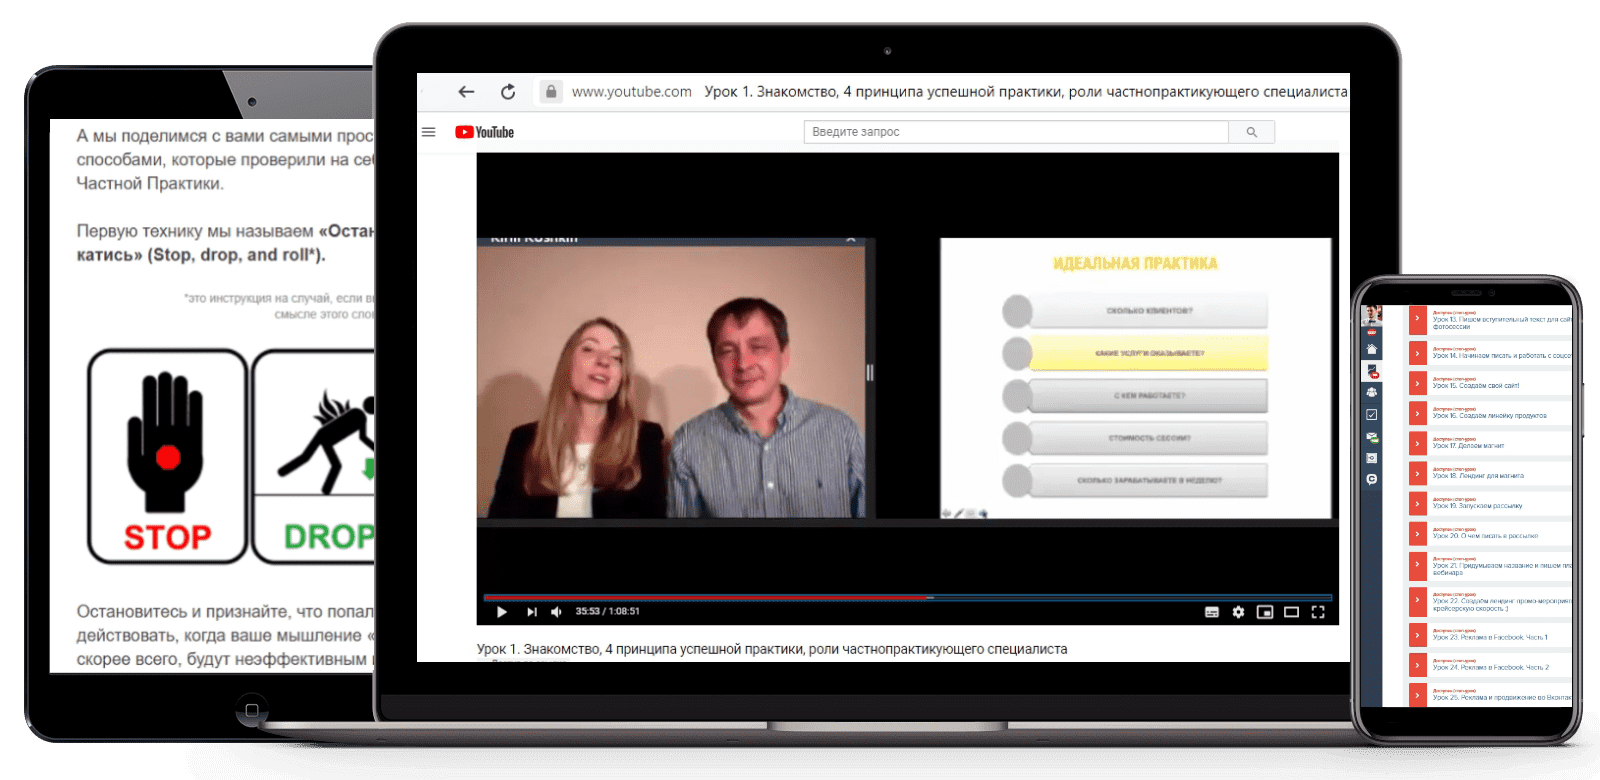Enter fullscreen video mode
The width and height of the screenshot is (1600, 780).
pyautogui.click(x=1318, y=612)
